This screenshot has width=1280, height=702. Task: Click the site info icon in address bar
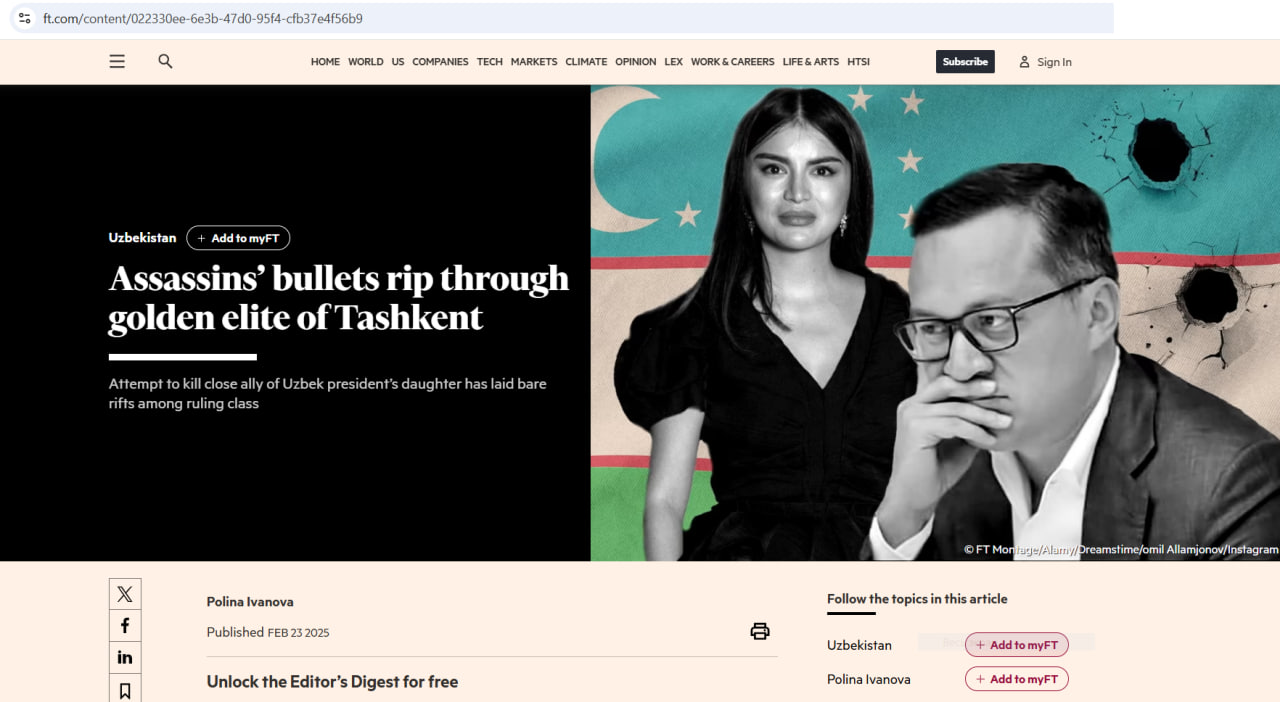pyautogui.click(x=25, y=18)
